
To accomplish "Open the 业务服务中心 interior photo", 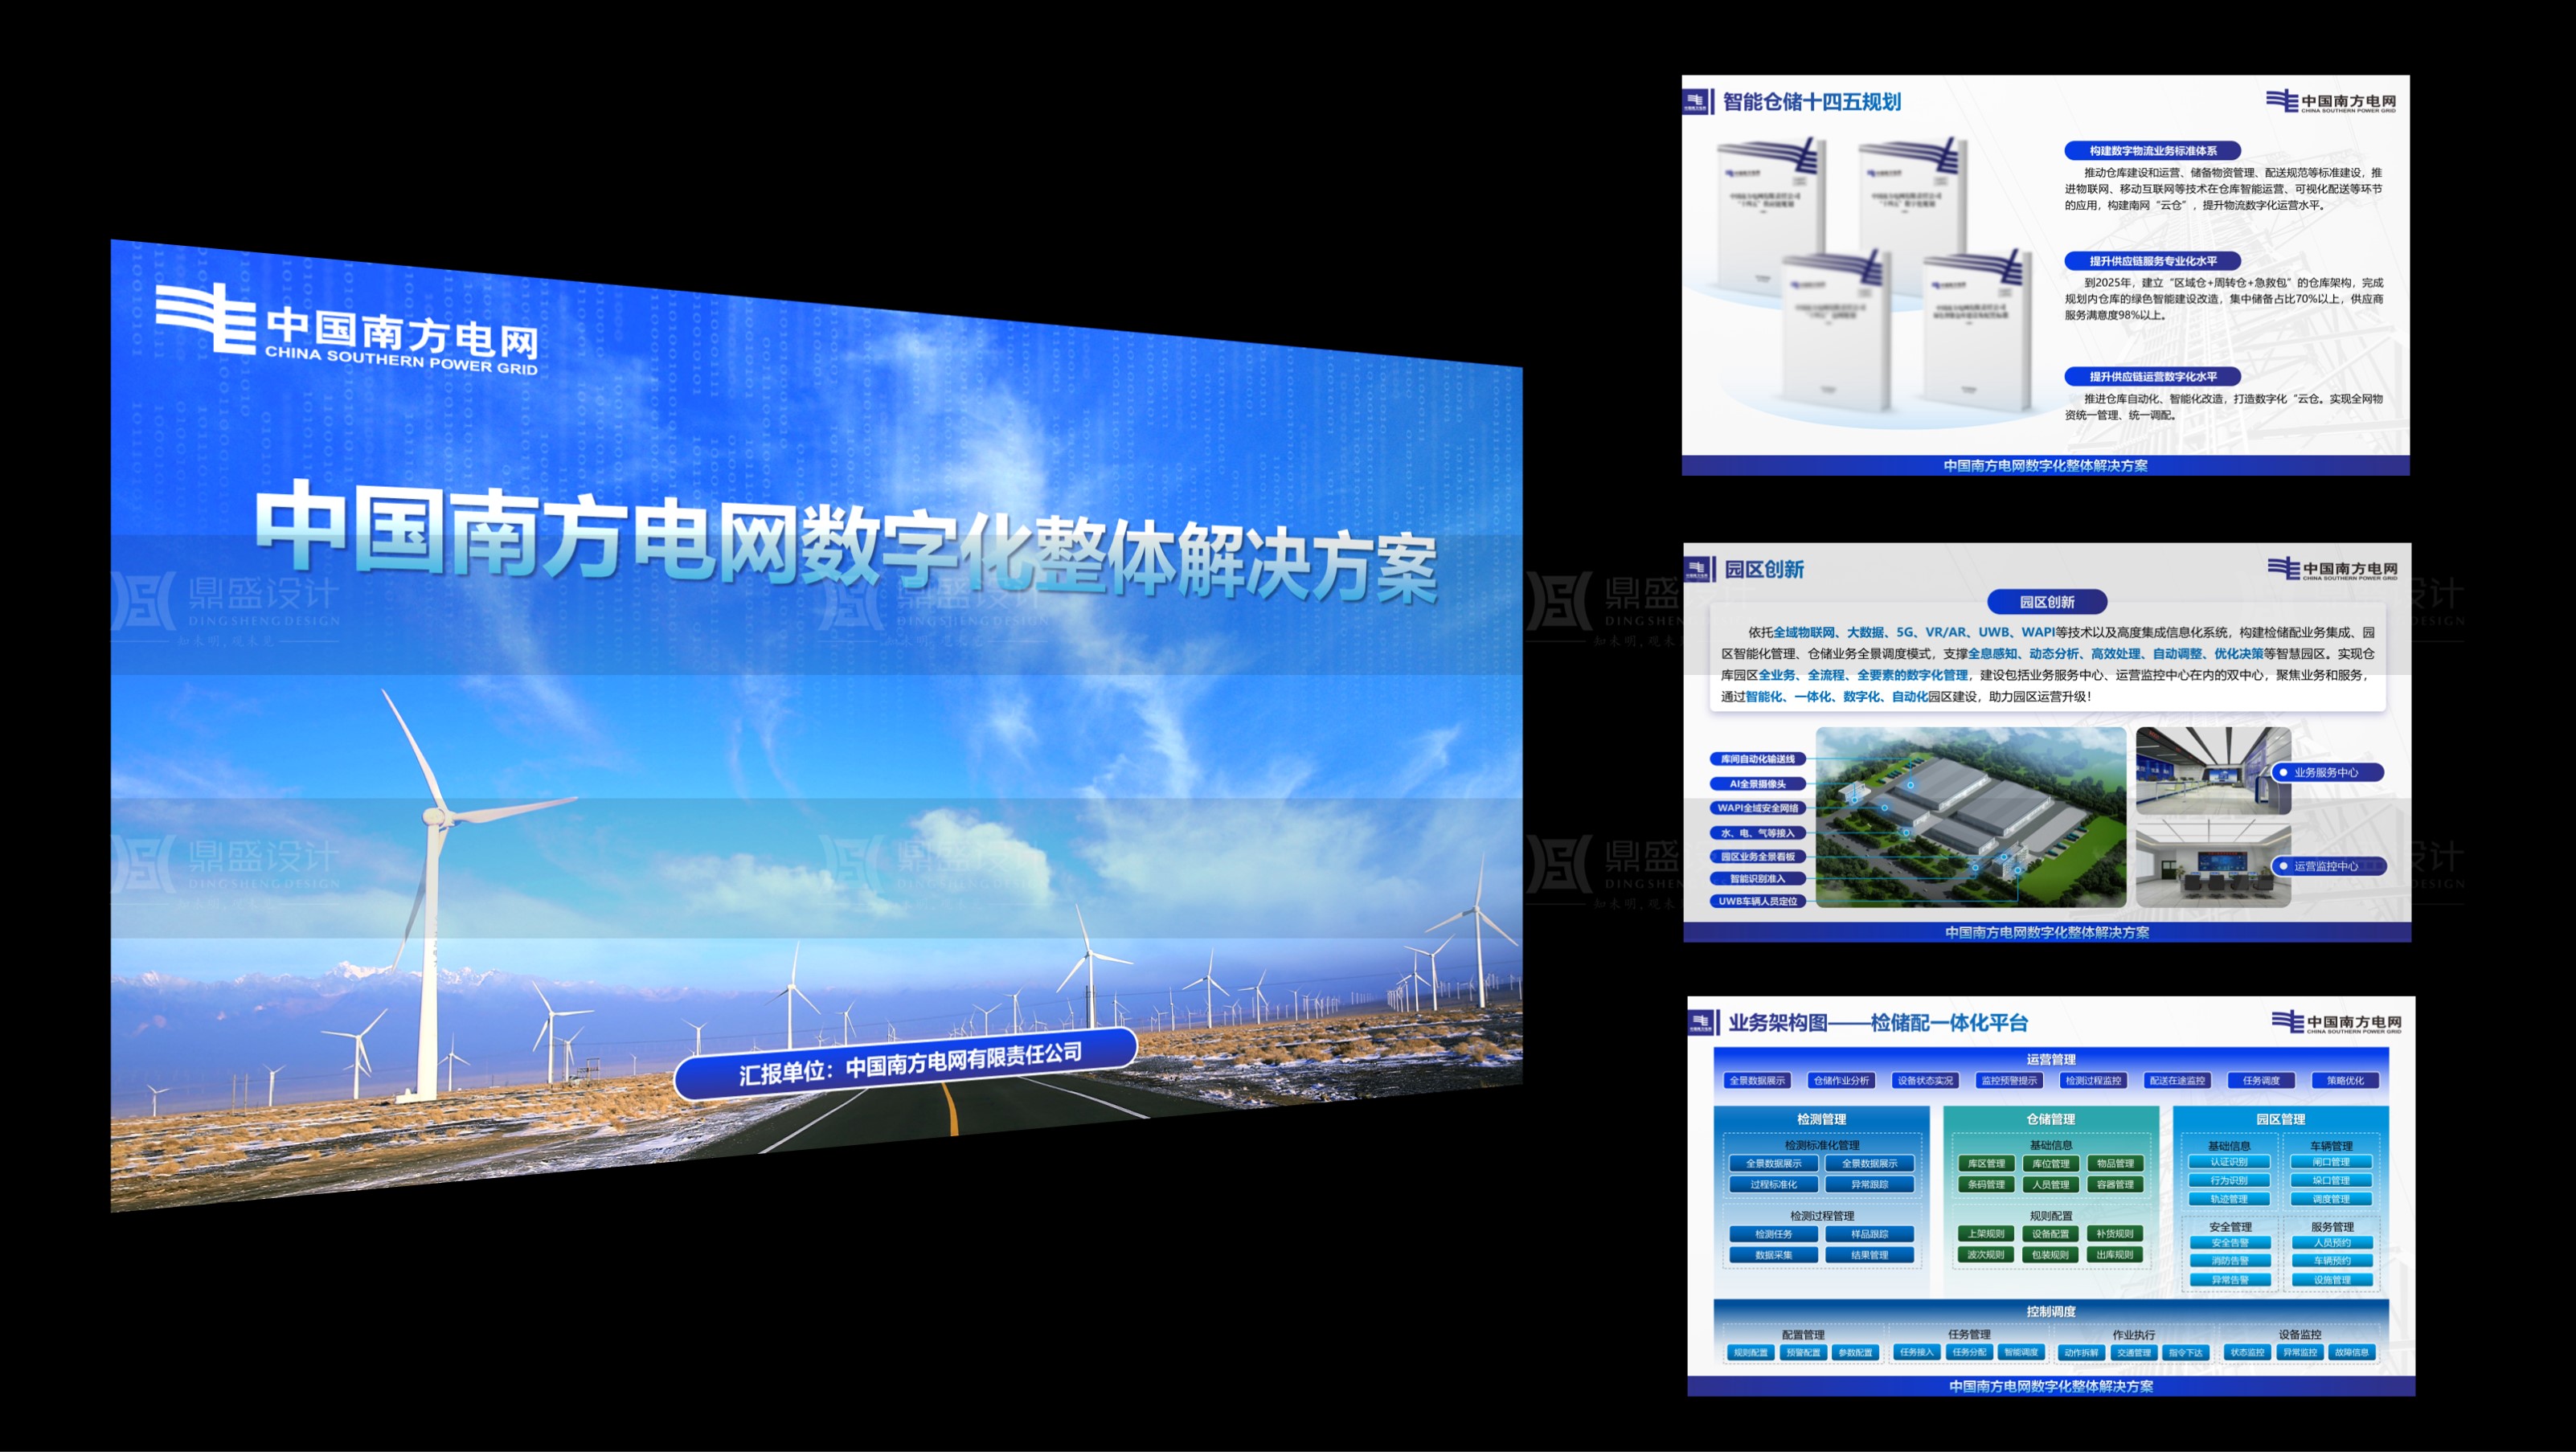I will 2213,771.
